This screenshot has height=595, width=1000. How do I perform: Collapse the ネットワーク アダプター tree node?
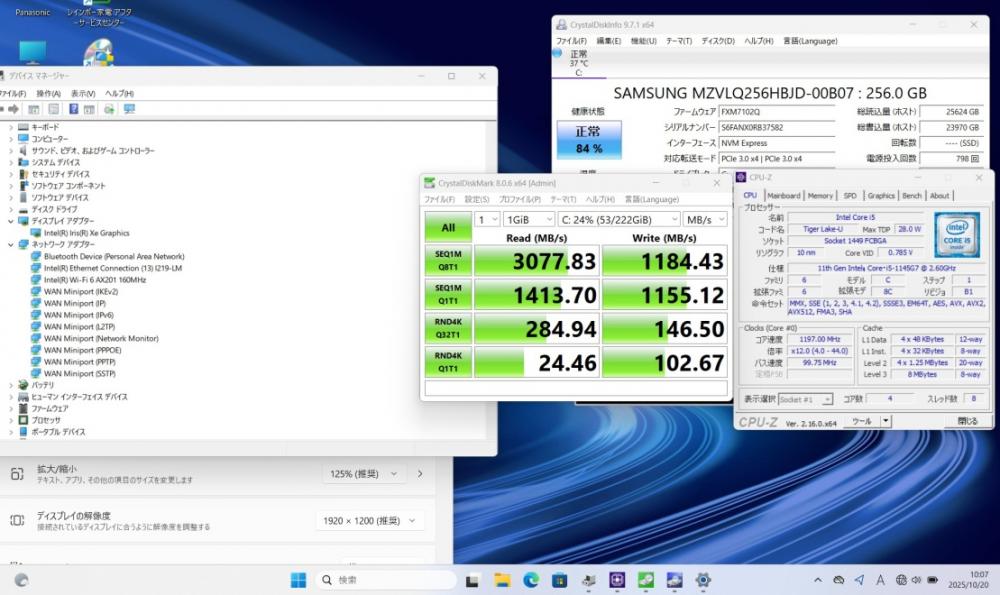click(11, 244)
